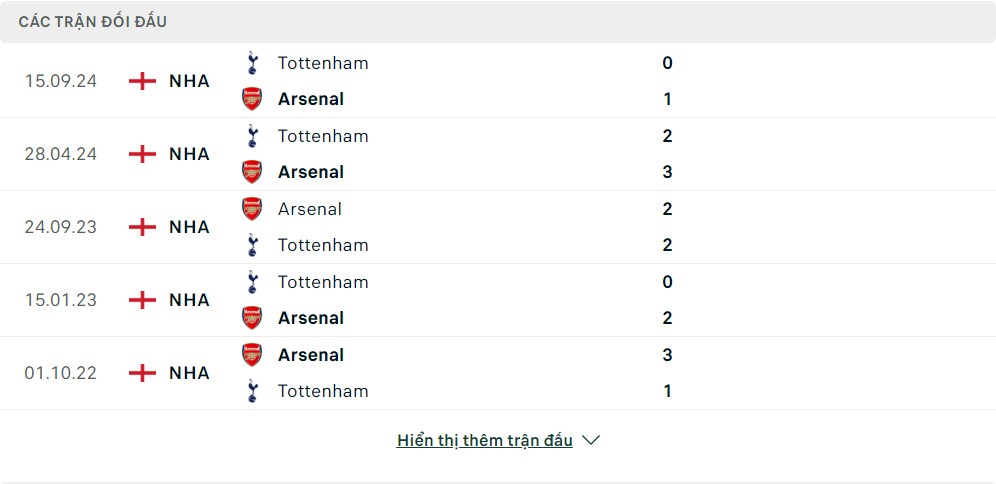Click Tottenham score 2 in 24.09.23 match

point(667,245)
